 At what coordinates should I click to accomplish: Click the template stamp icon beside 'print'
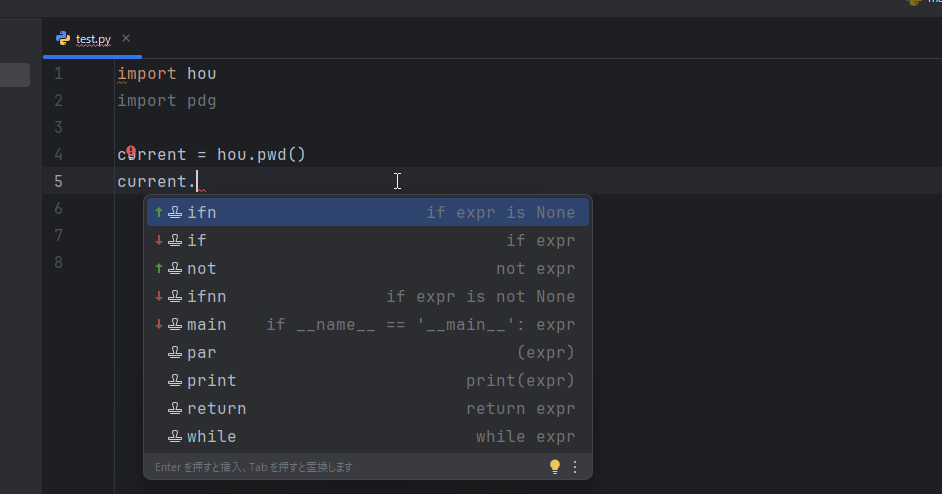click(x=175, y=381)
